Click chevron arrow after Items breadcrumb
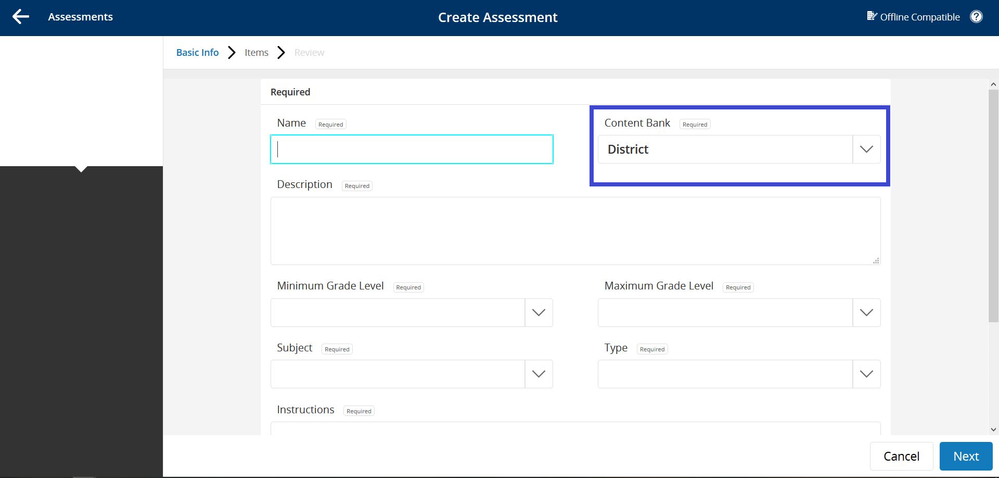This screenshot has height=478, width=999. [281, 53]
